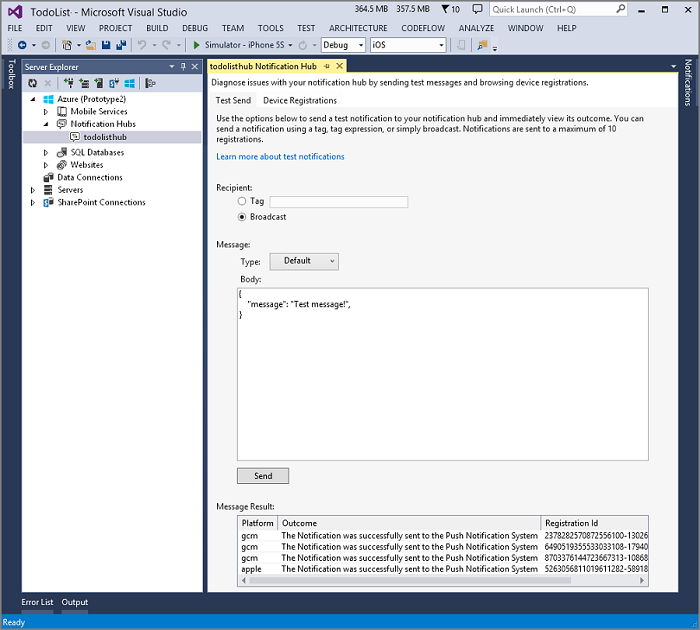Expand the Servers node
This screenshot has width=700, height=630.
[33, 190]
